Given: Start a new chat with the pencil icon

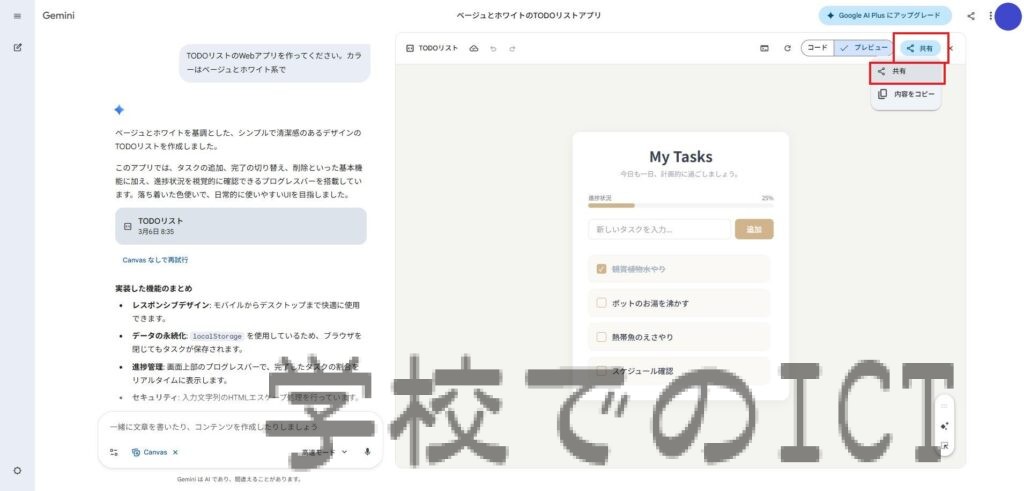Looking at the screenshot, I should click(17, 48).
